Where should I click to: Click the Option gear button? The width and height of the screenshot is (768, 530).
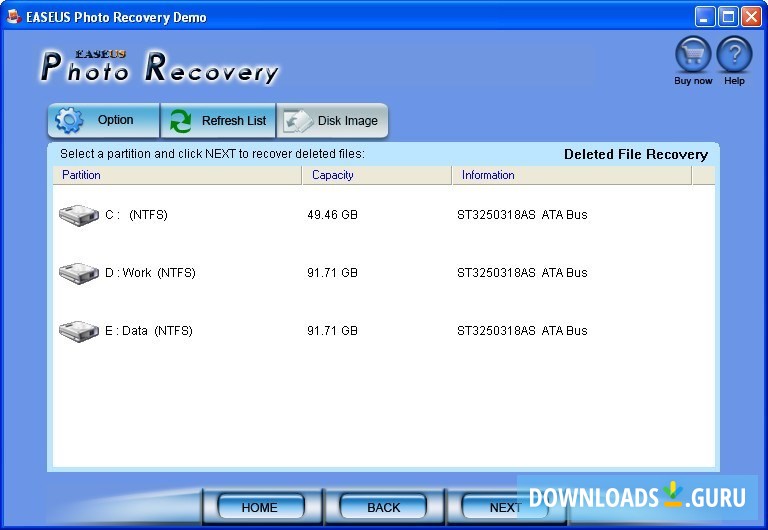point(103,120)
